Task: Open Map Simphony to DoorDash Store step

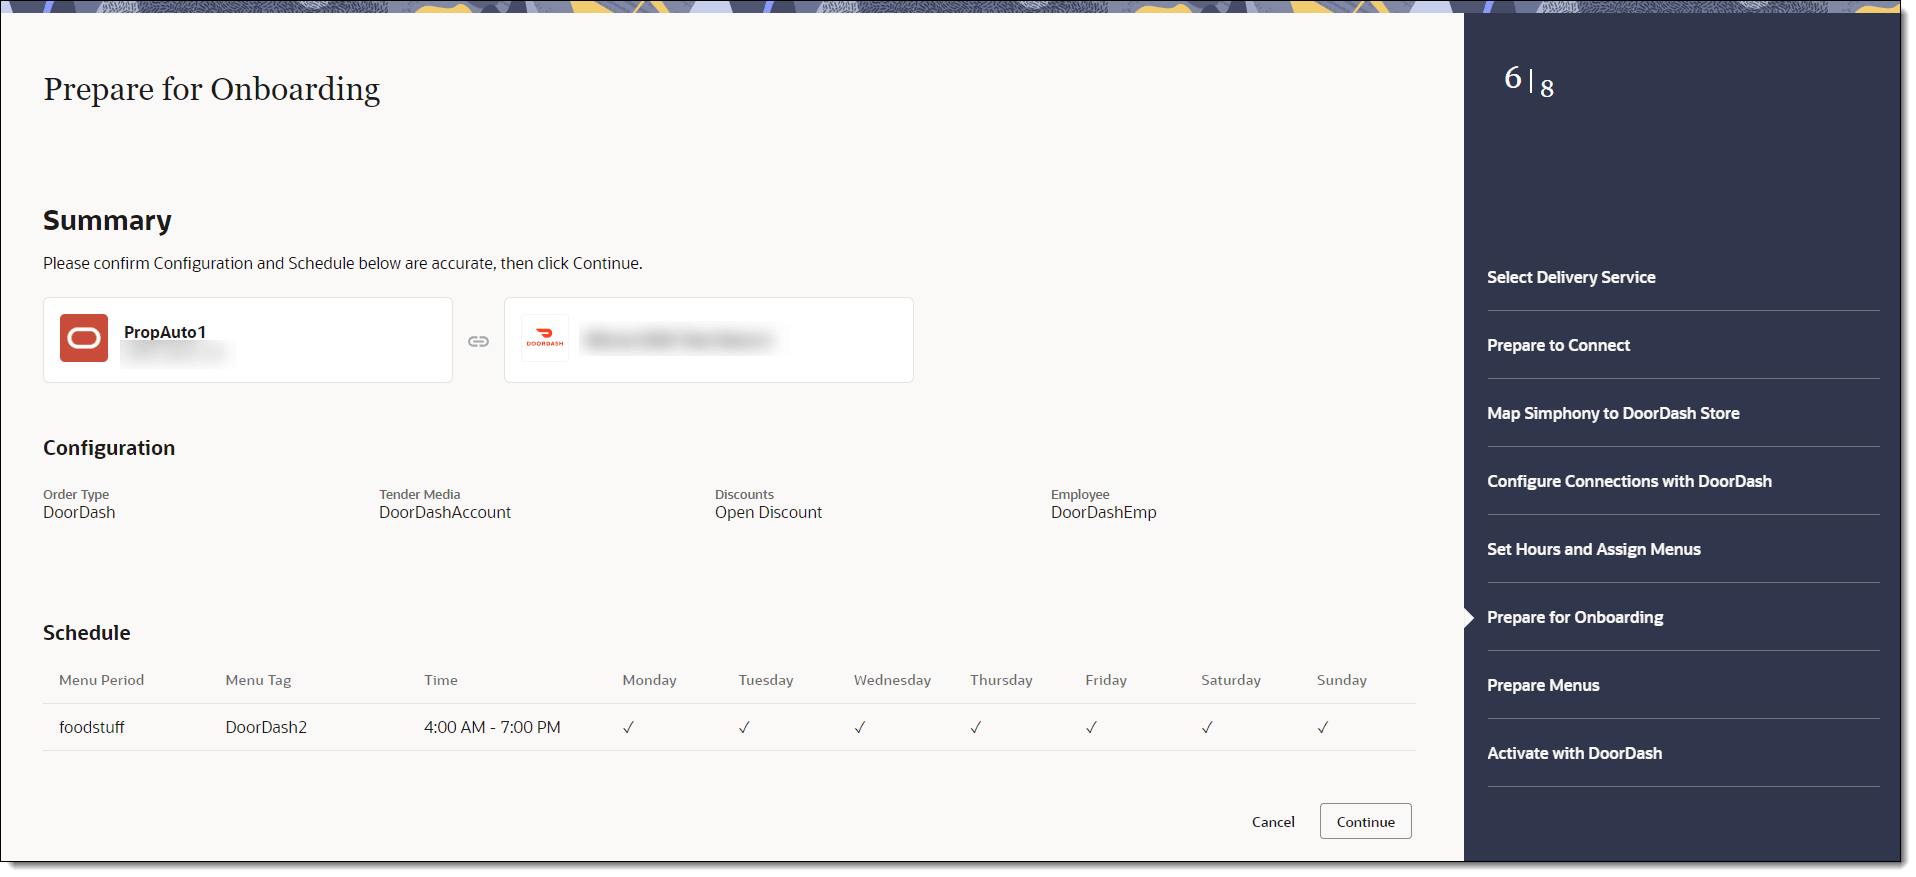Action: [x=1613, y=413]
